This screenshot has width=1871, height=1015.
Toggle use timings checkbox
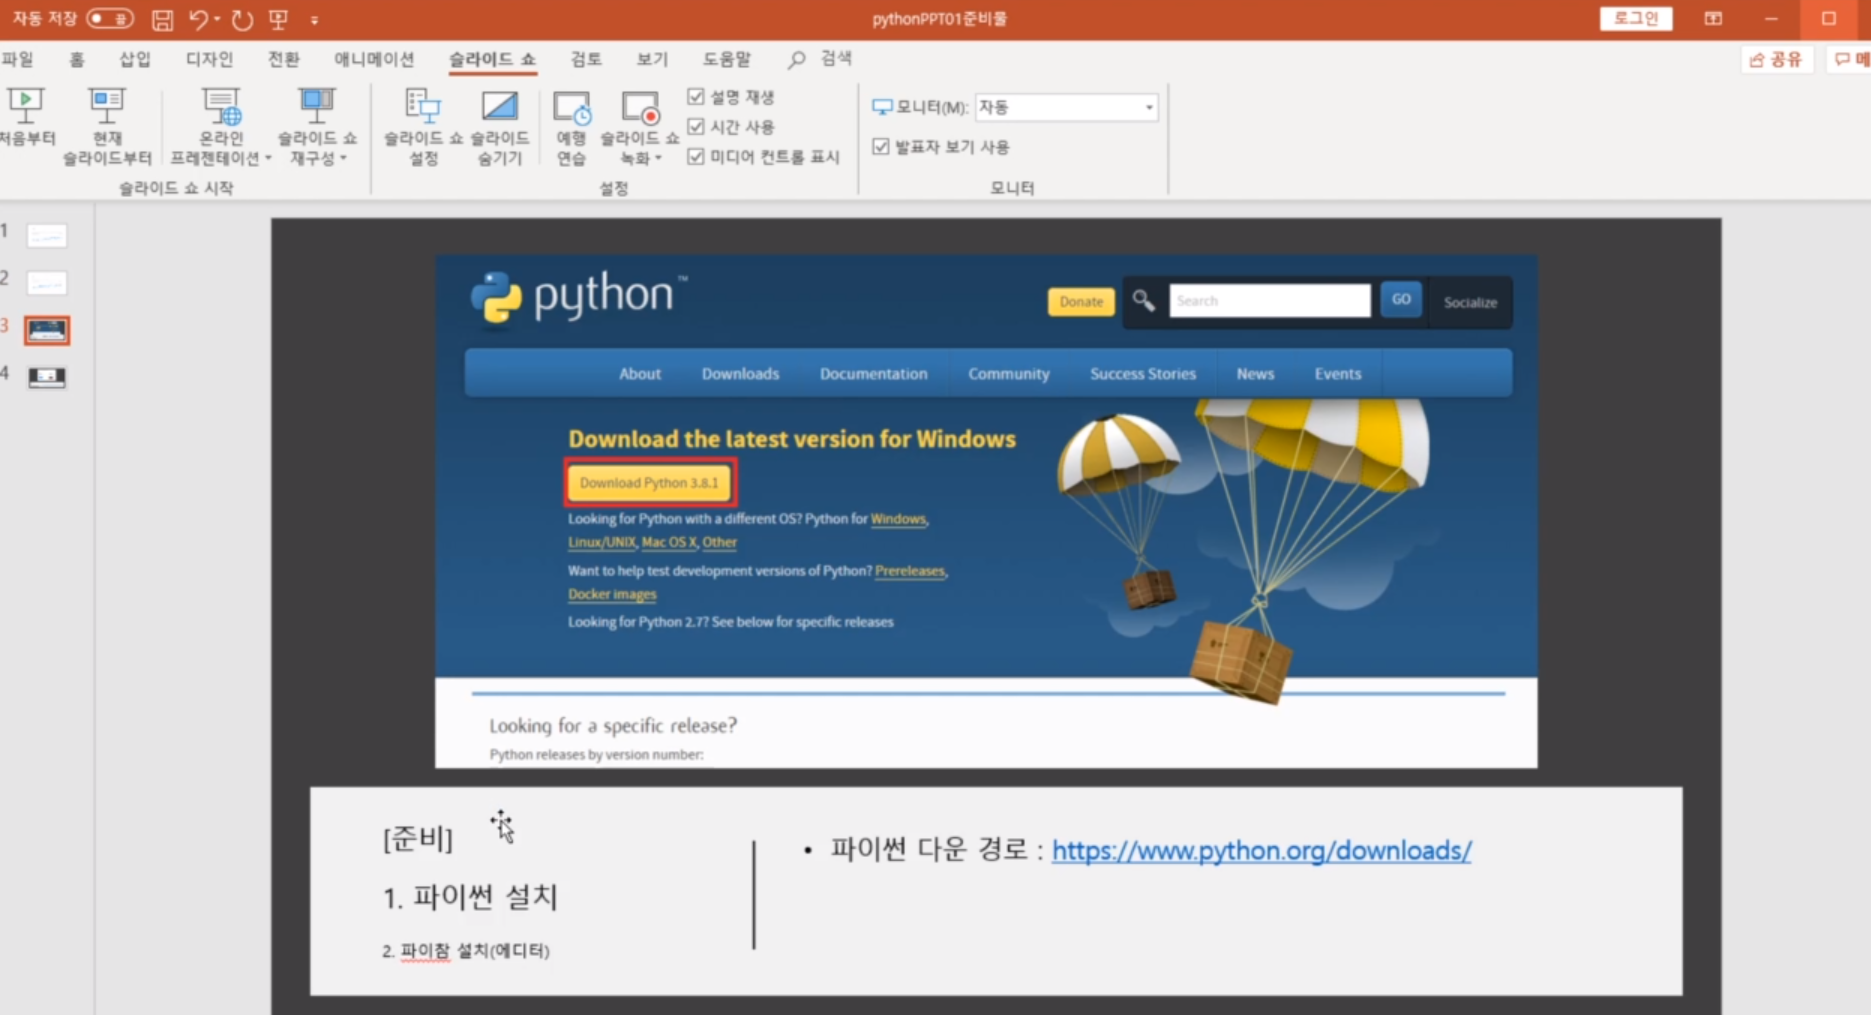[x=696, y=126]
